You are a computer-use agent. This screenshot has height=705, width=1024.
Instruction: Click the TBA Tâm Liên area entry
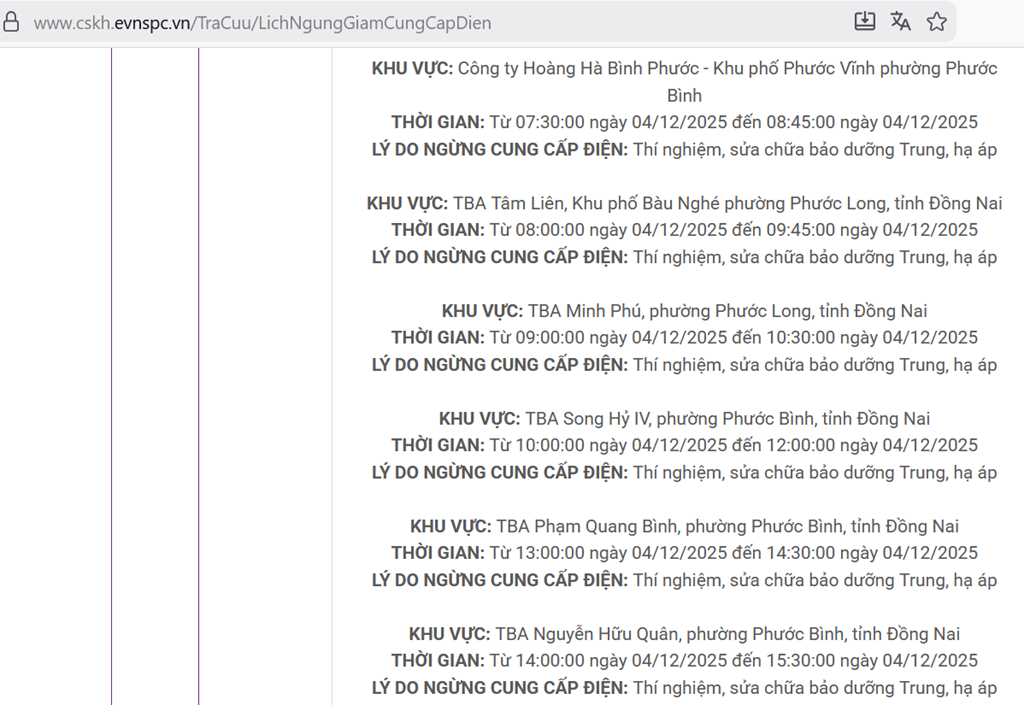click(x=684, y=203)
